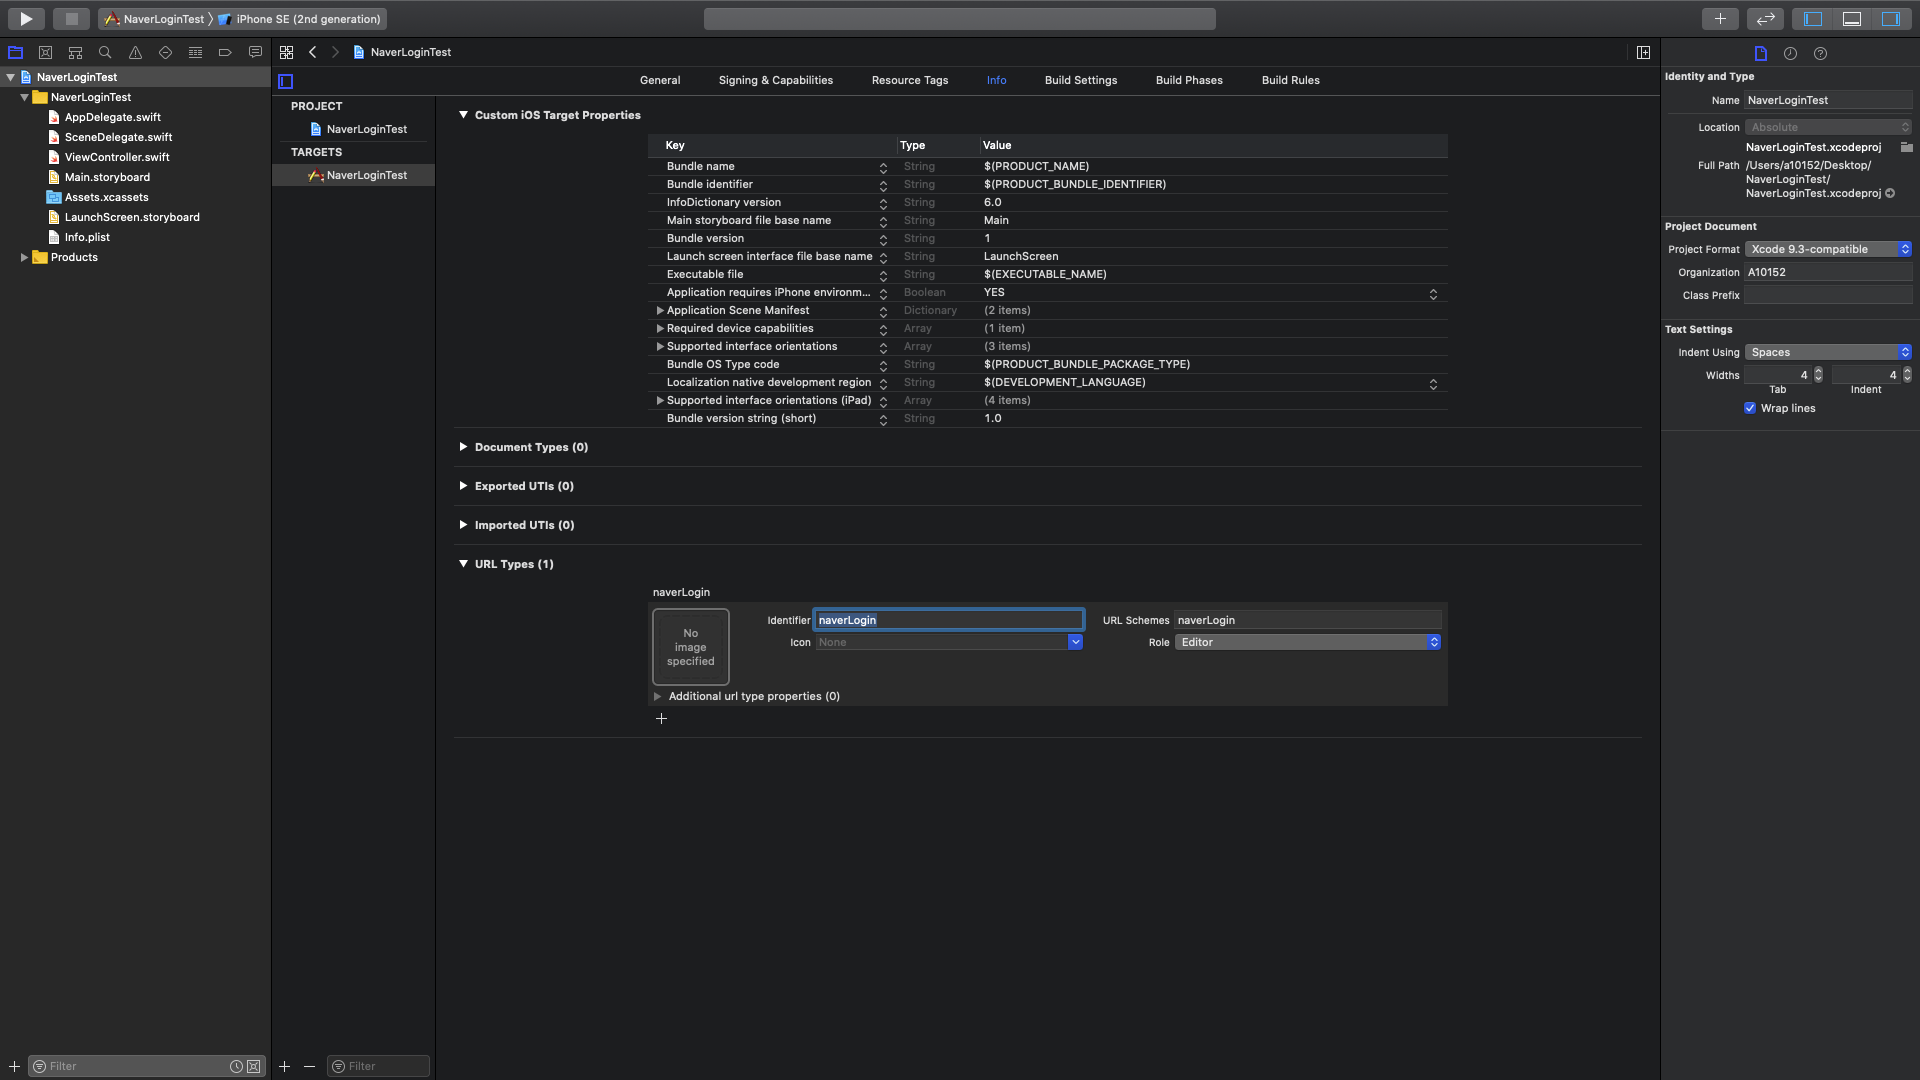
Task: Toggle the Wrap lines checkbox
Action: 1750,408
